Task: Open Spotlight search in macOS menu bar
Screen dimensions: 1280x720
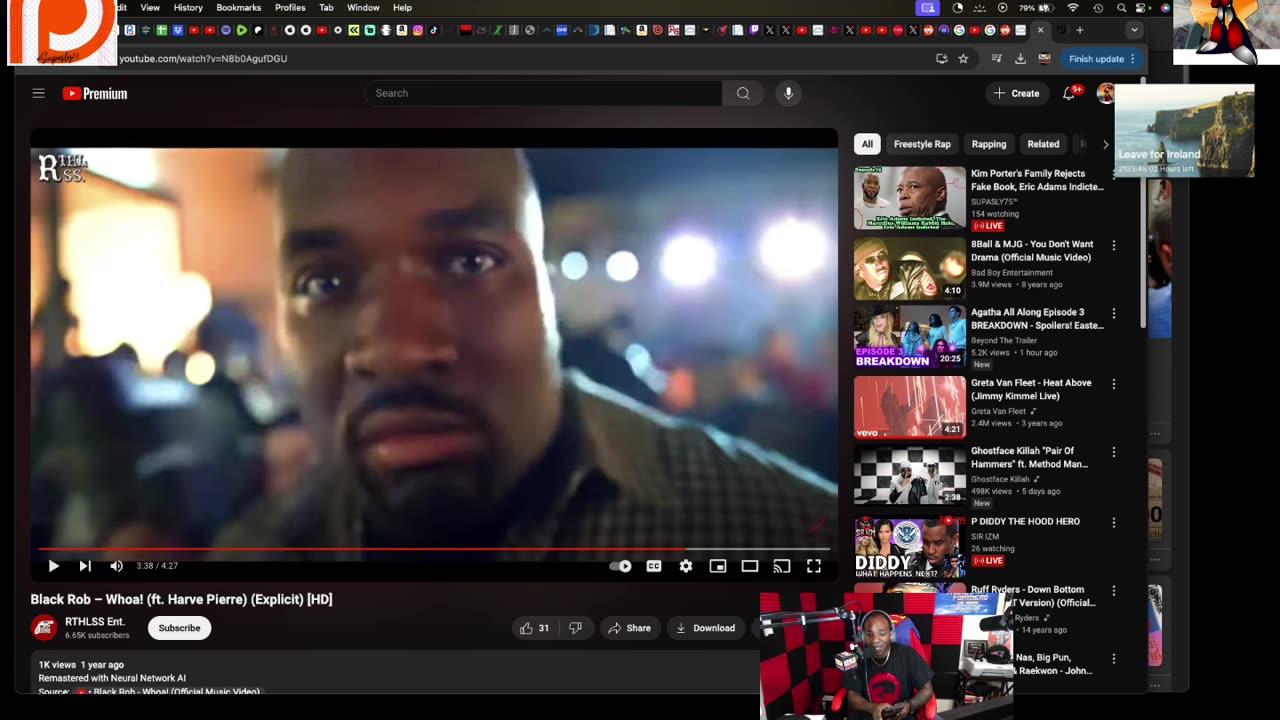Action: (1121, 8)
